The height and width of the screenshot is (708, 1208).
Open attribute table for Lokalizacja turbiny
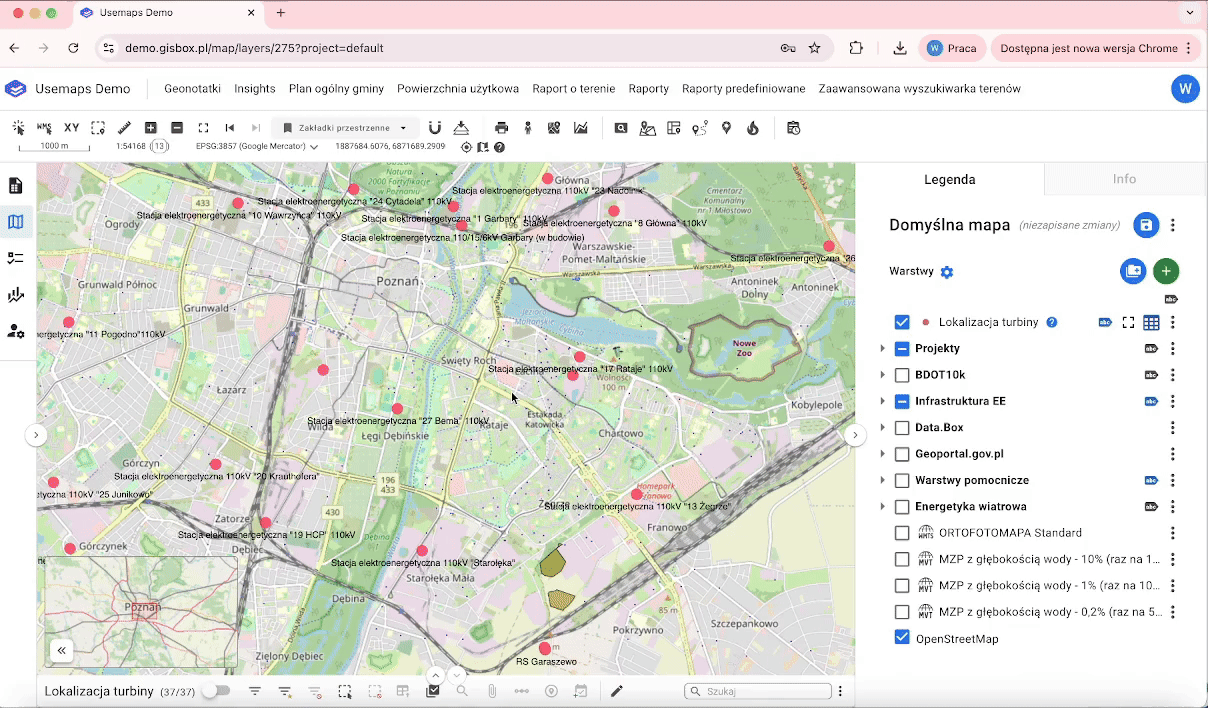pyautogui.click(x=1151, y=322)
